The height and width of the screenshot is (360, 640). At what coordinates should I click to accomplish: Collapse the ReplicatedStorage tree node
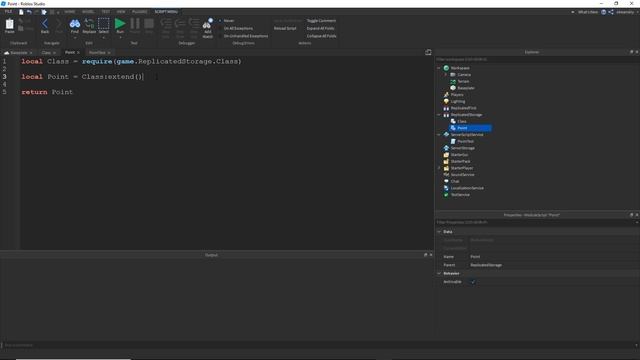(x=439, y=115)
